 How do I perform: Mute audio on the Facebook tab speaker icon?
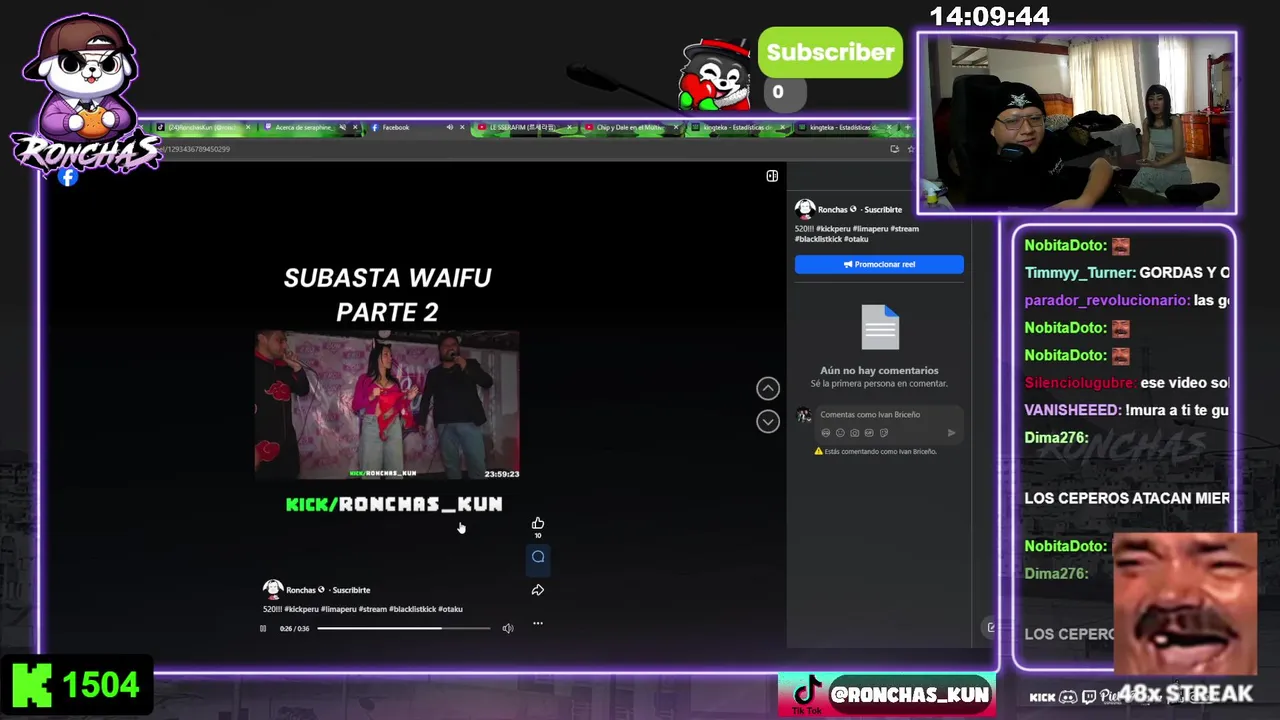pos(449,127)
